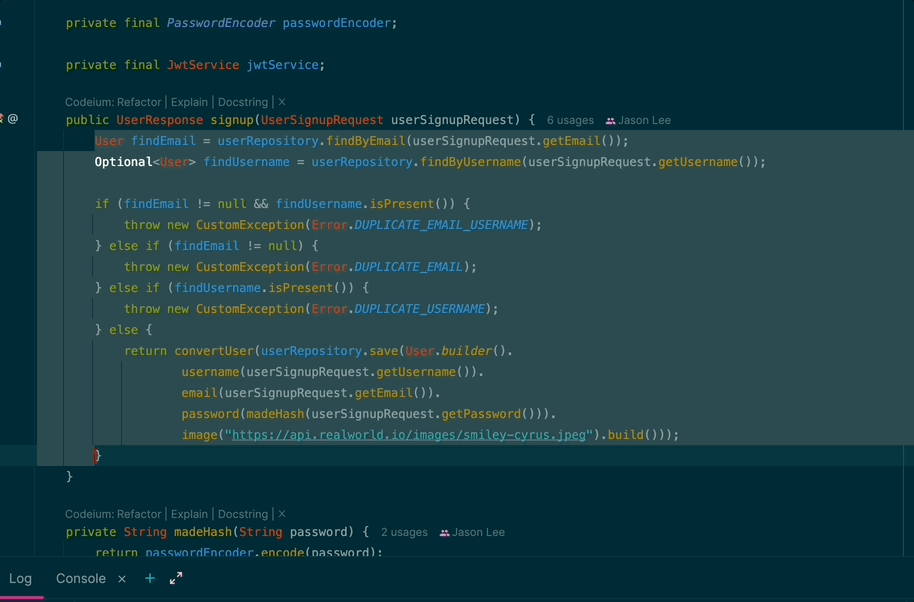Close the Console tab
914x602 pixels.
coord(122,579)
